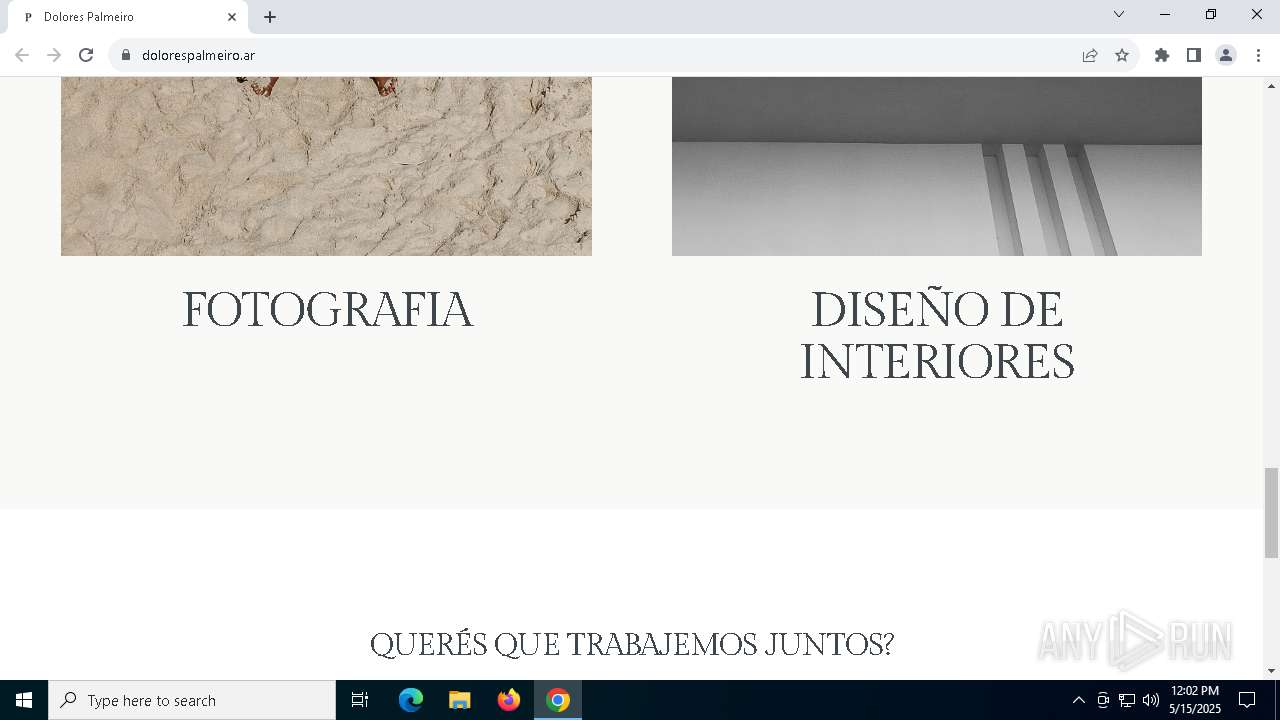Open the Chrome profile avatar menu
This screenshot has height=720, width=1280.
tap(1226, 55)
